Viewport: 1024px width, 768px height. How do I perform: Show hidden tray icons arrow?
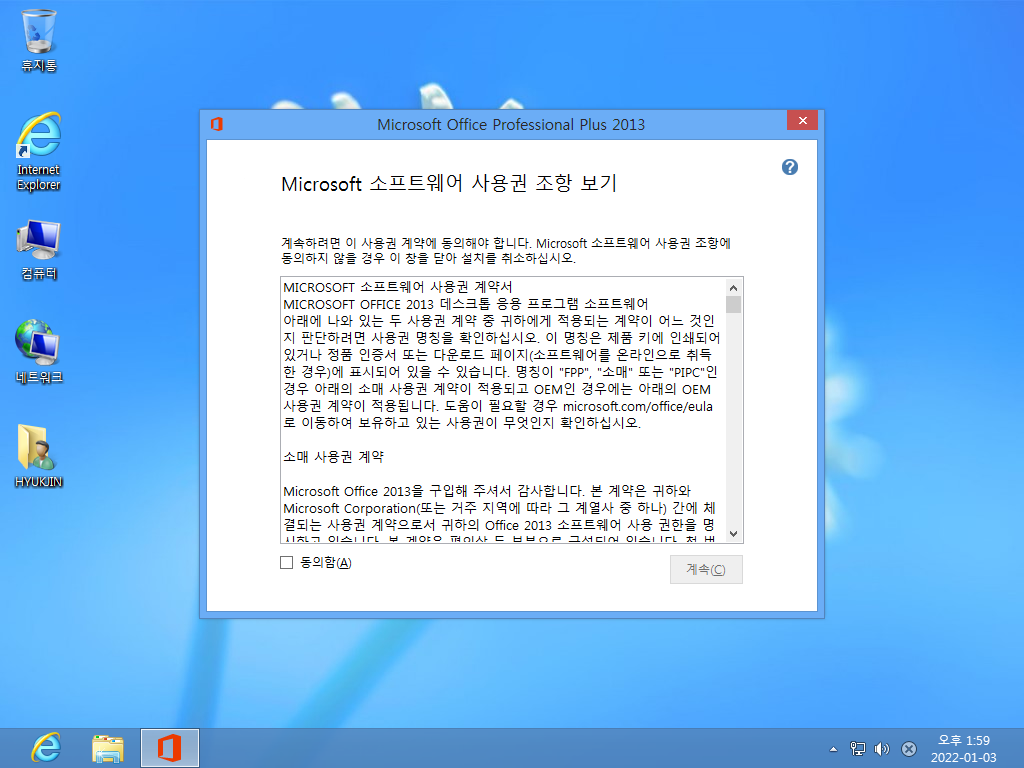[833, 749]
